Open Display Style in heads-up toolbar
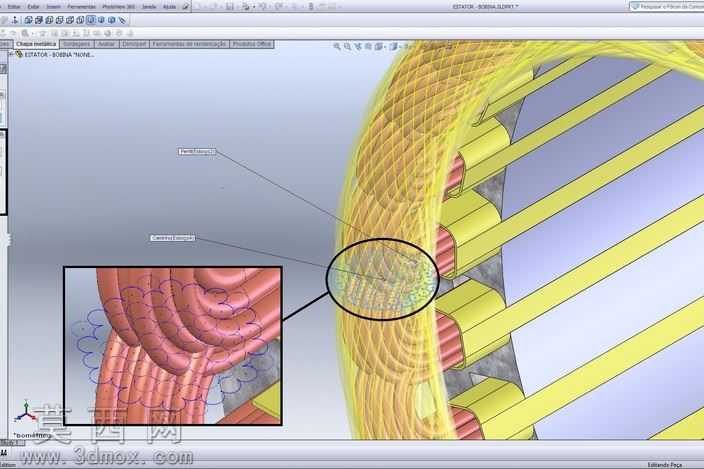Screen dimensions: 704x469 394,46
